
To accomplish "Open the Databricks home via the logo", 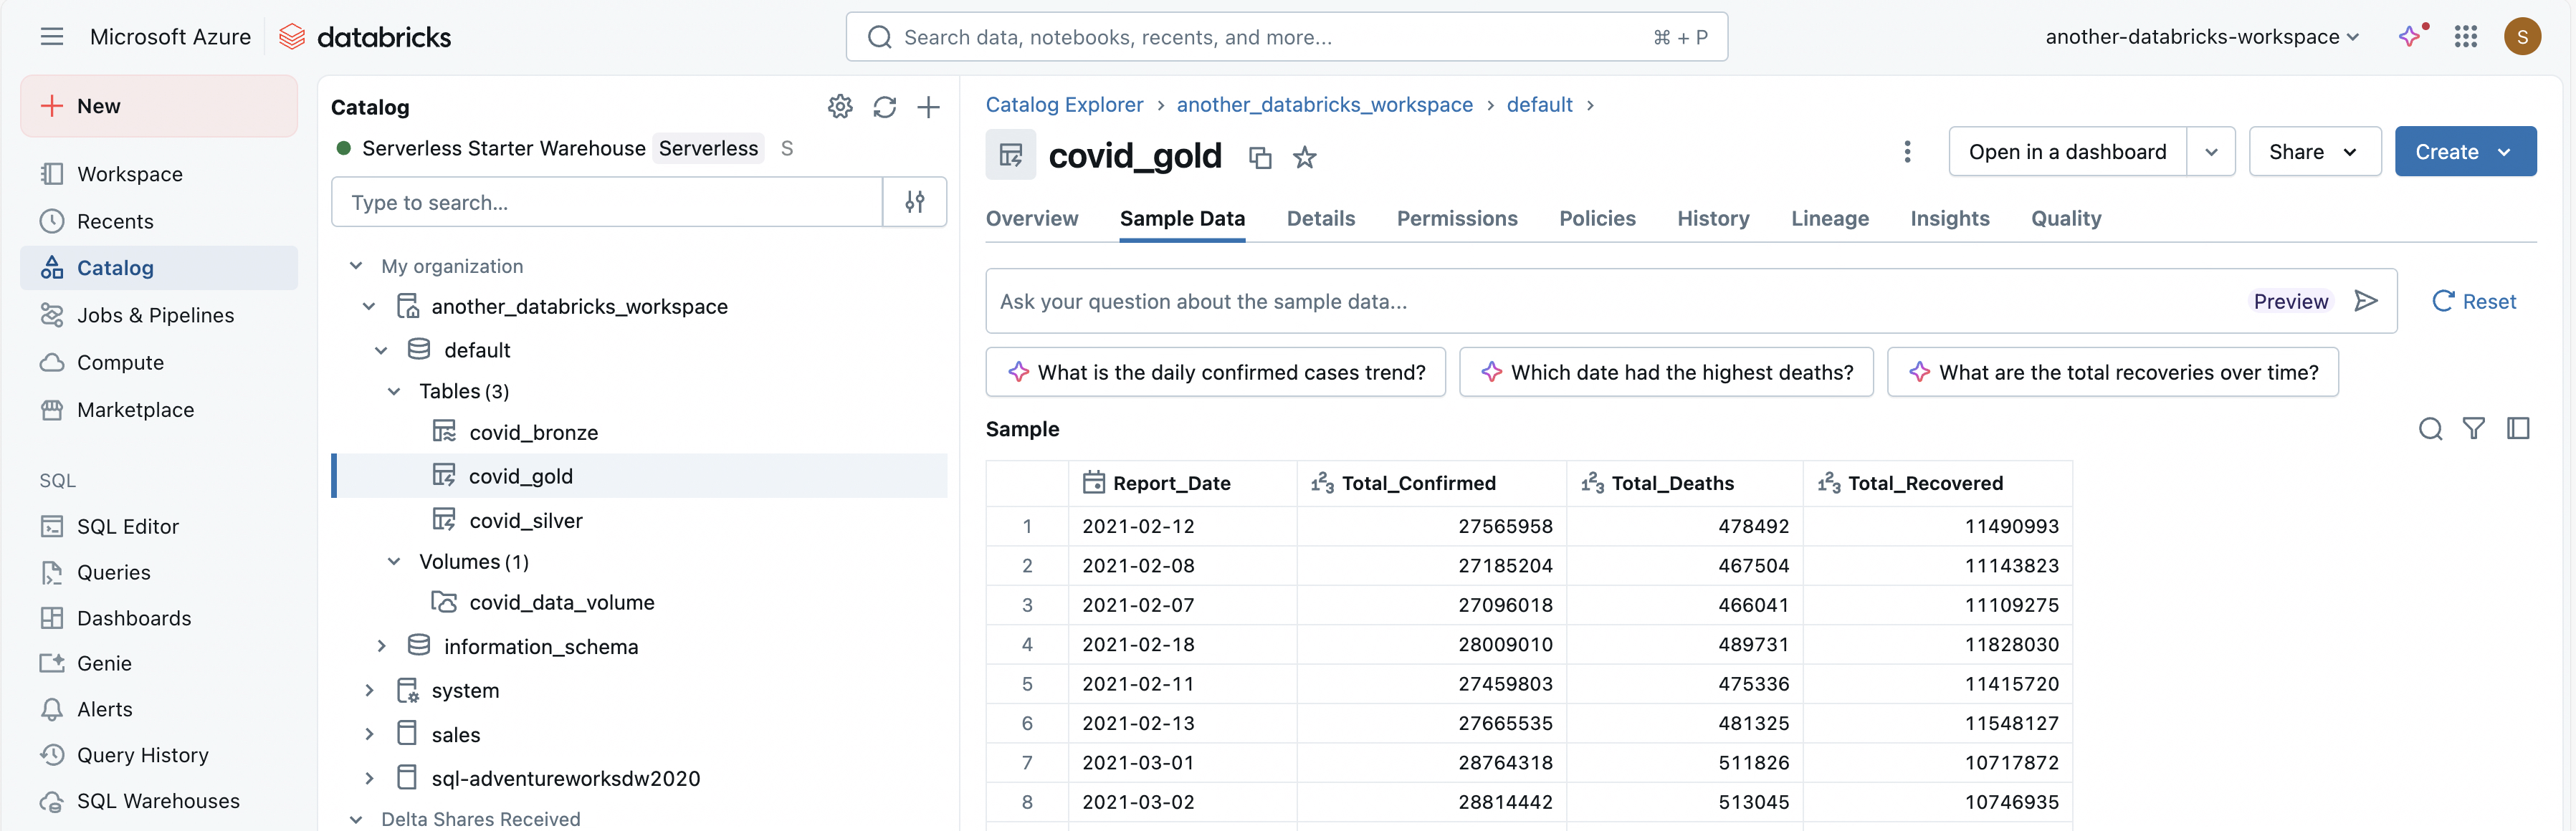I will pyautogui.click(x=366, y=36).
